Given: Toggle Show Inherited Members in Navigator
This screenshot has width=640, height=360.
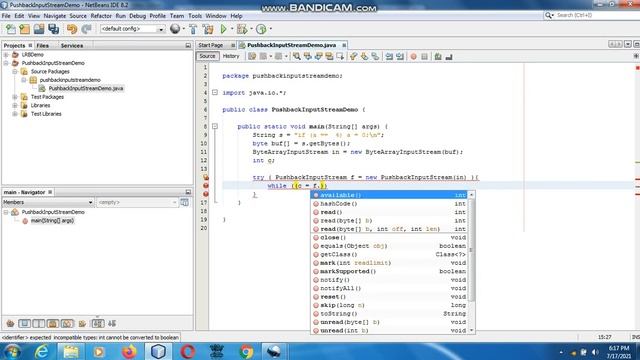Looking at the screenshot, I should pos(10,324).
